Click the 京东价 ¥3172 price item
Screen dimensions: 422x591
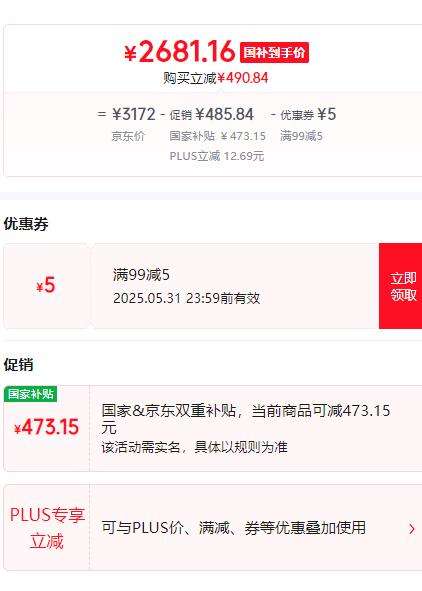click(x=131, y=122)
